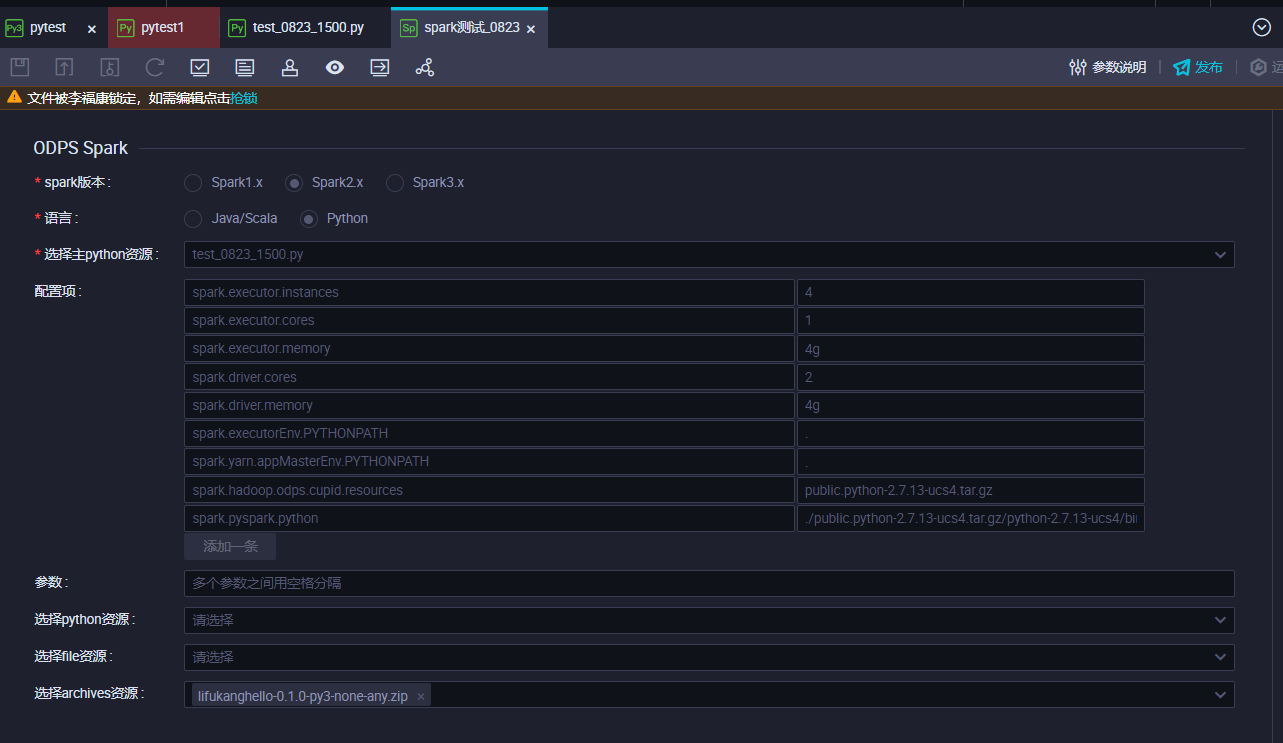This screenshot has width=1283, height=743.
Task: Click the node-graph lineage toolbar icon
Action: [x=425, y=67]
